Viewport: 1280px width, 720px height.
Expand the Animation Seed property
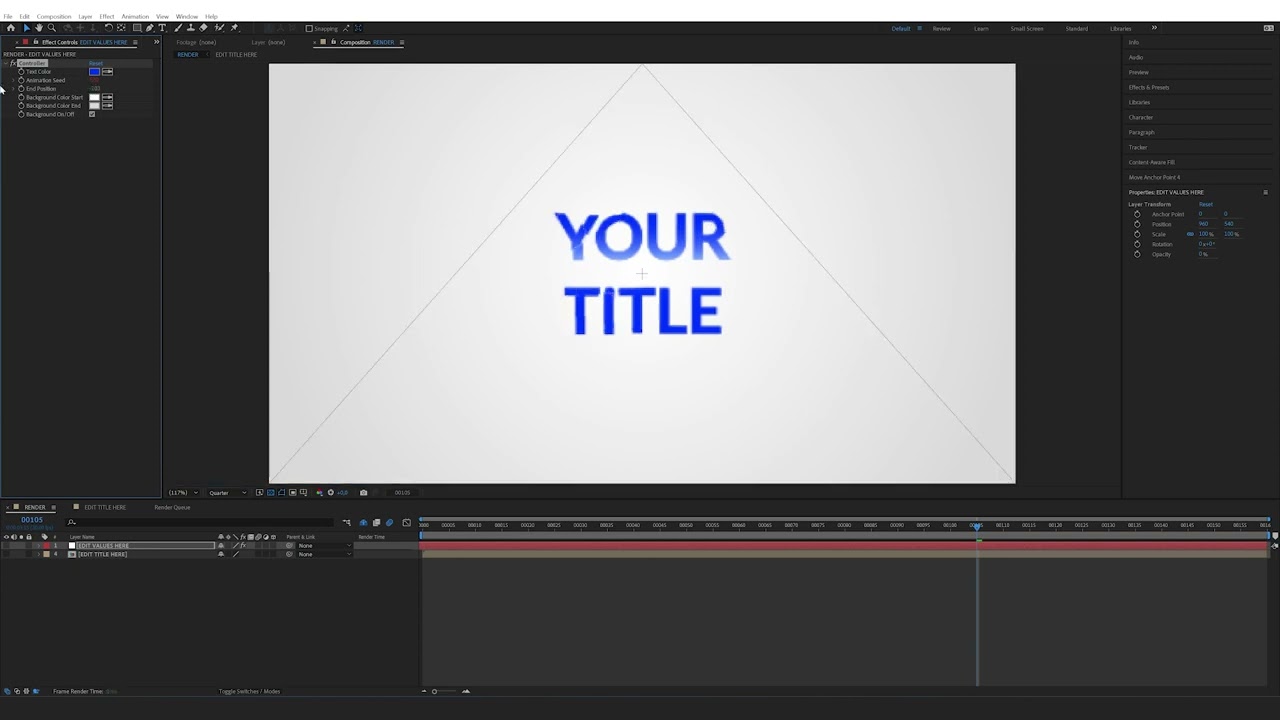pyautogui.click(x=13, y=80)
